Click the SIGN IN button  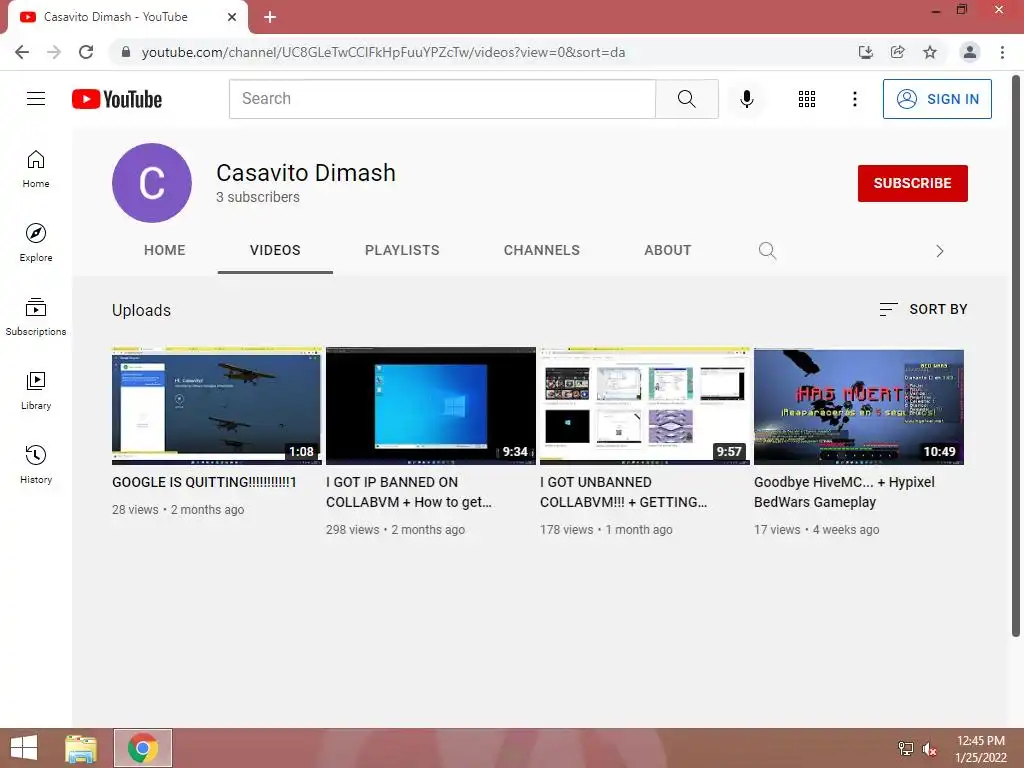[937, 99]
